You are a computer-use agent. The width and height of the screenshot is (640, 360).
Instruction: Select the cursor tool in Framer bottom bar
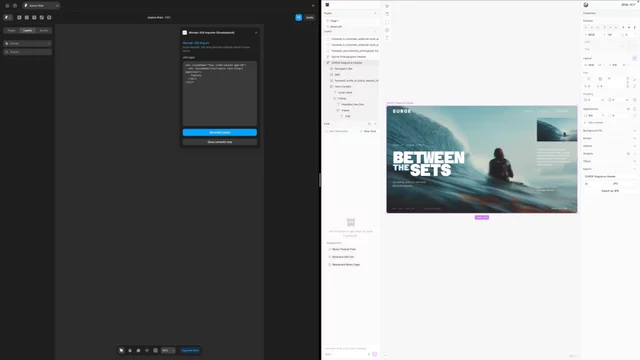click(x=121, y=350)
